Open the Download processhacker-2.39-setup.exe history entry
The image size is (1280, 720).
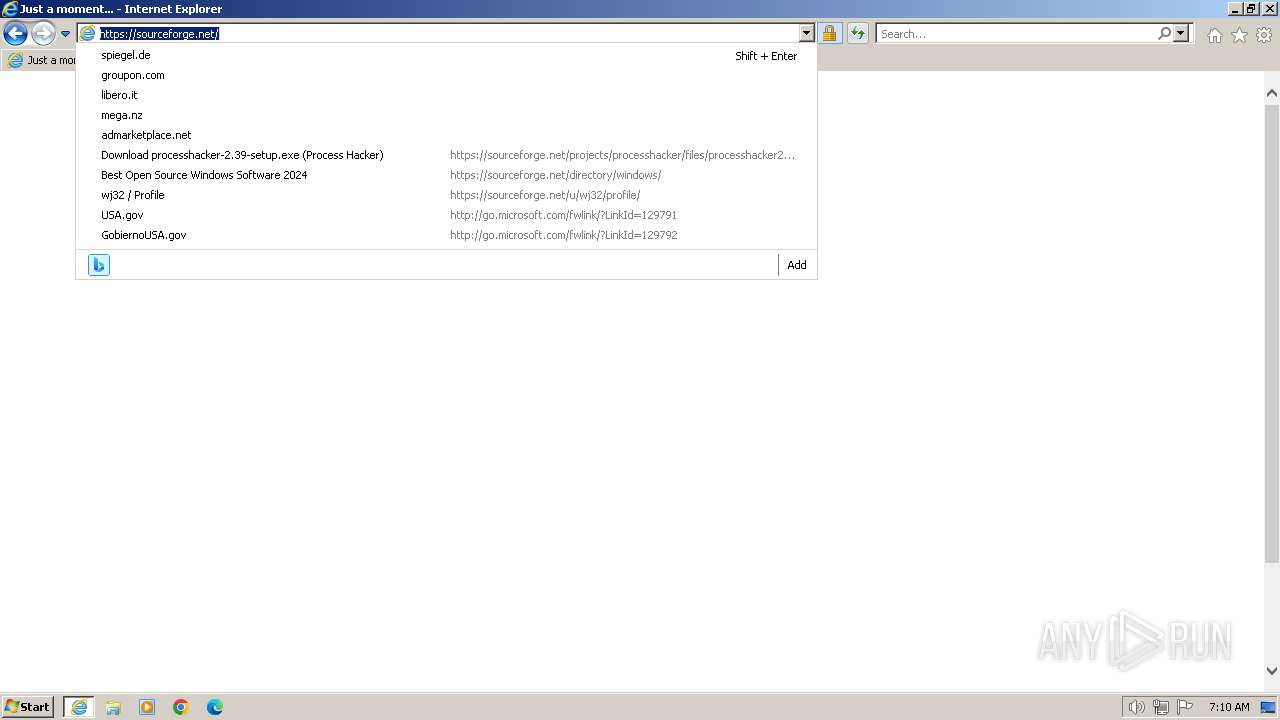point(446,155)
